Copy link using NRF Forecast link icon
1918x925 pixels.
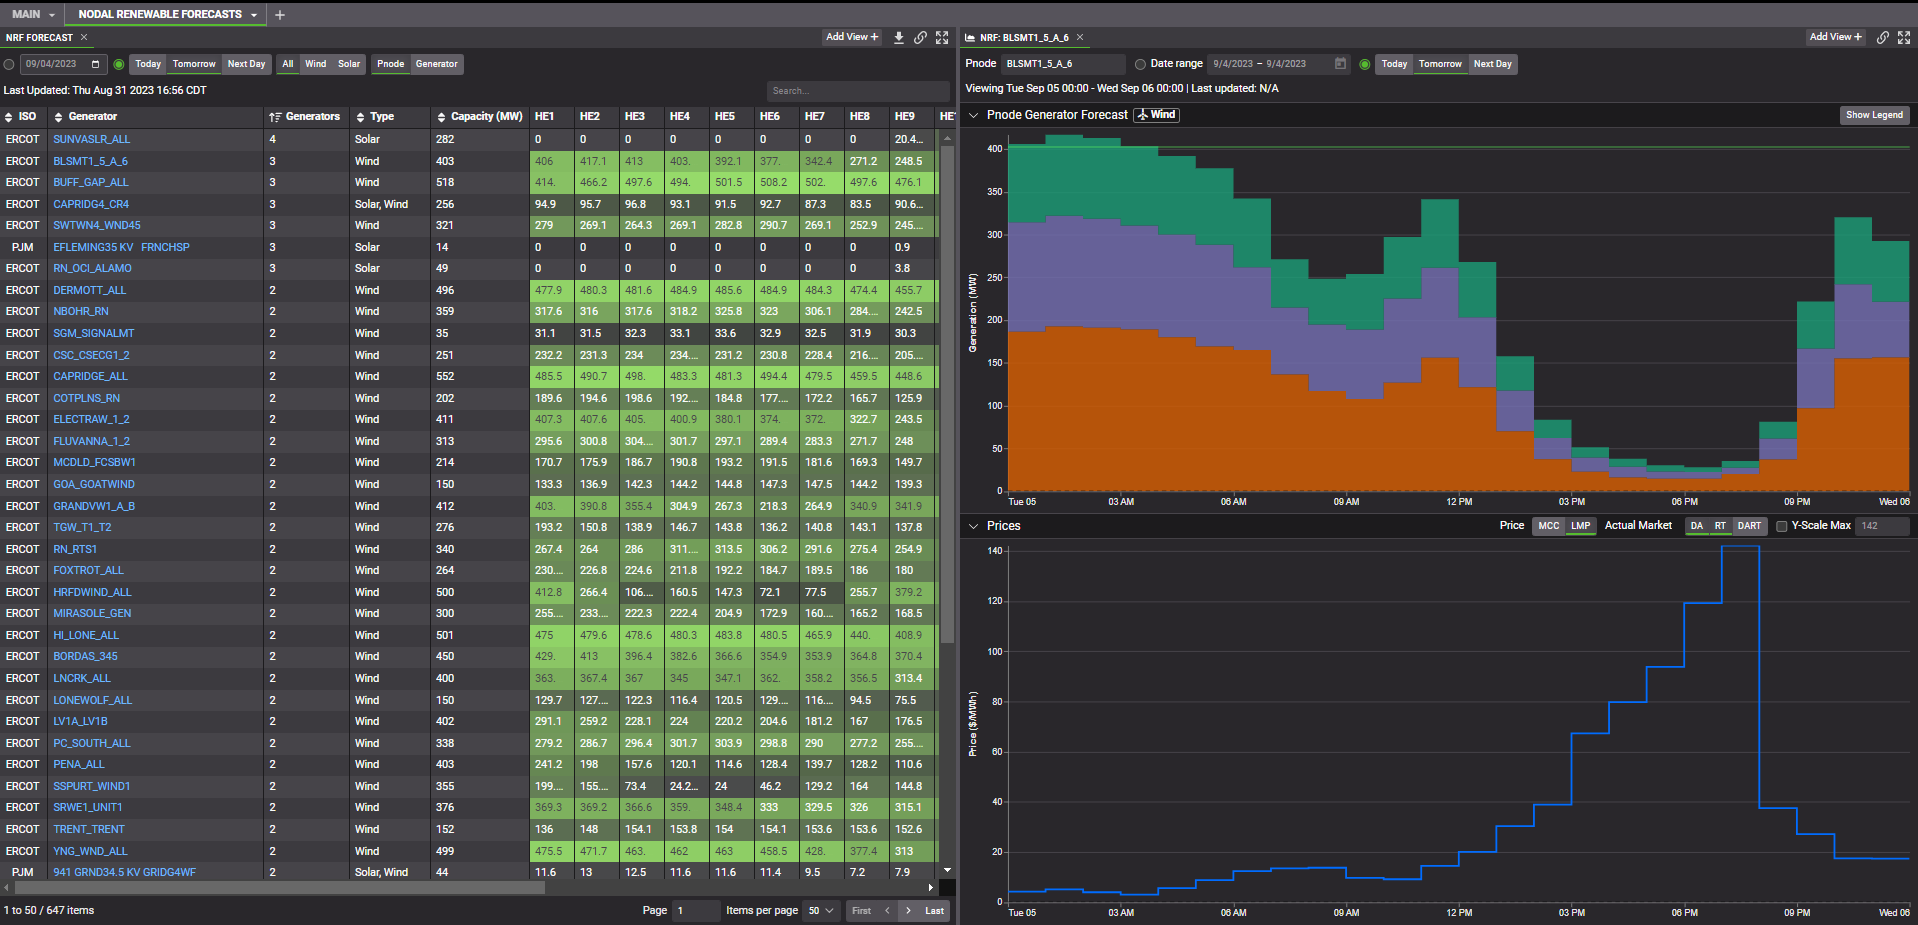[x=920, y=38]
